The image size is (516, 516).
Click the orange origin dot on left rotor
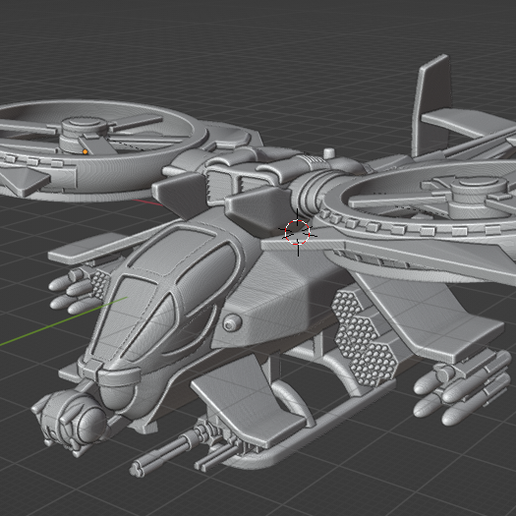coord(85,152)
